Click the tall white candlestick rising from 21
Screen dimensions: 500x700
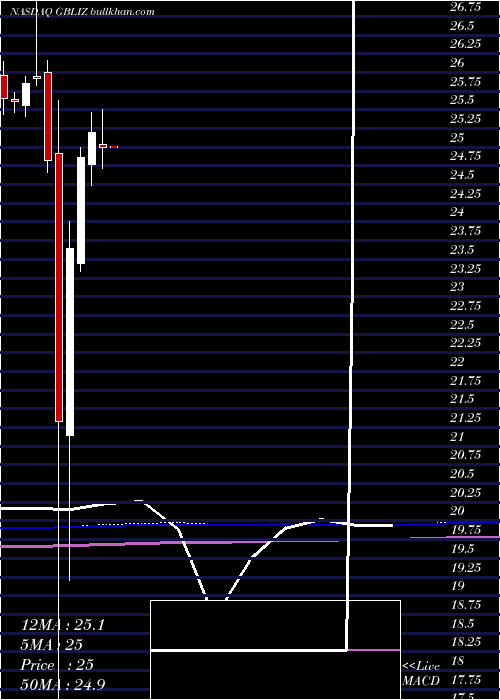coord(70,342)
